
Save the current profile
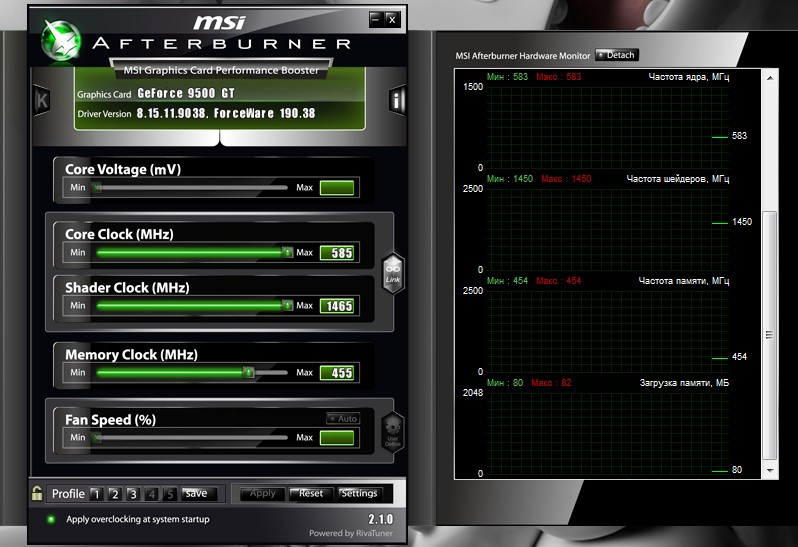coord(199,494)
